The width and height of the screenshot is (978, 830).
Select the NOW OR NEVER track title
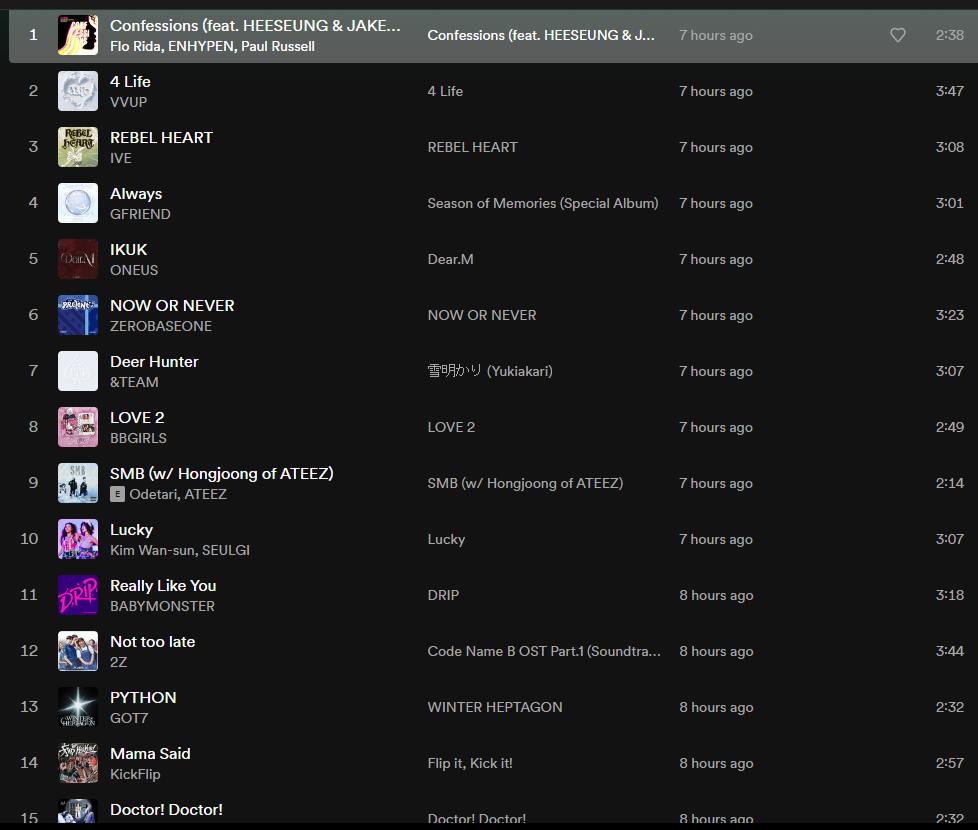tap(172, 306)
